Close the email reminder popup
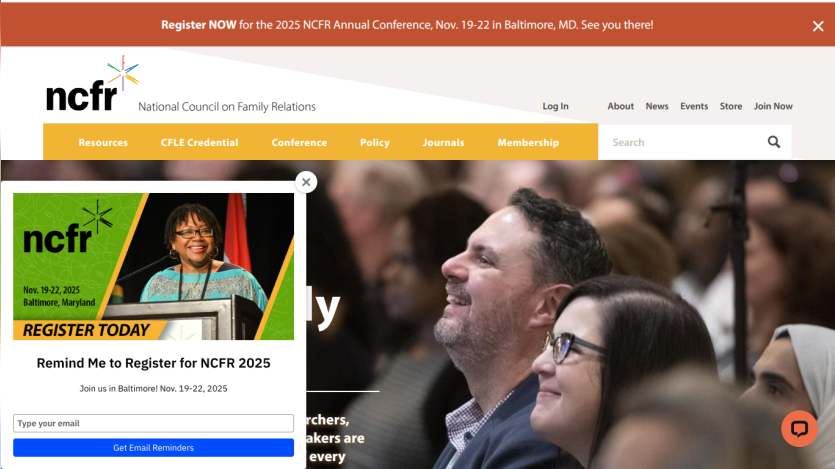 306,182
